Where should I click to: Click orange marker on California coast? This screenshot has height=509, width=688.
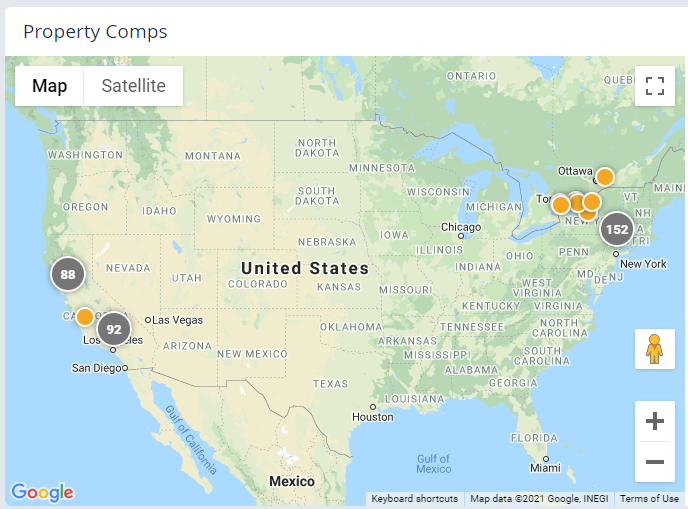point(84,316)
